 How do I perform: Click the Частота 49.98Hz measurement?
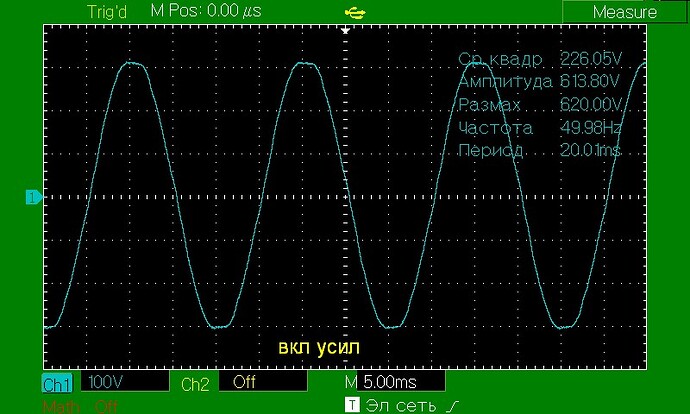pos(540,128)
